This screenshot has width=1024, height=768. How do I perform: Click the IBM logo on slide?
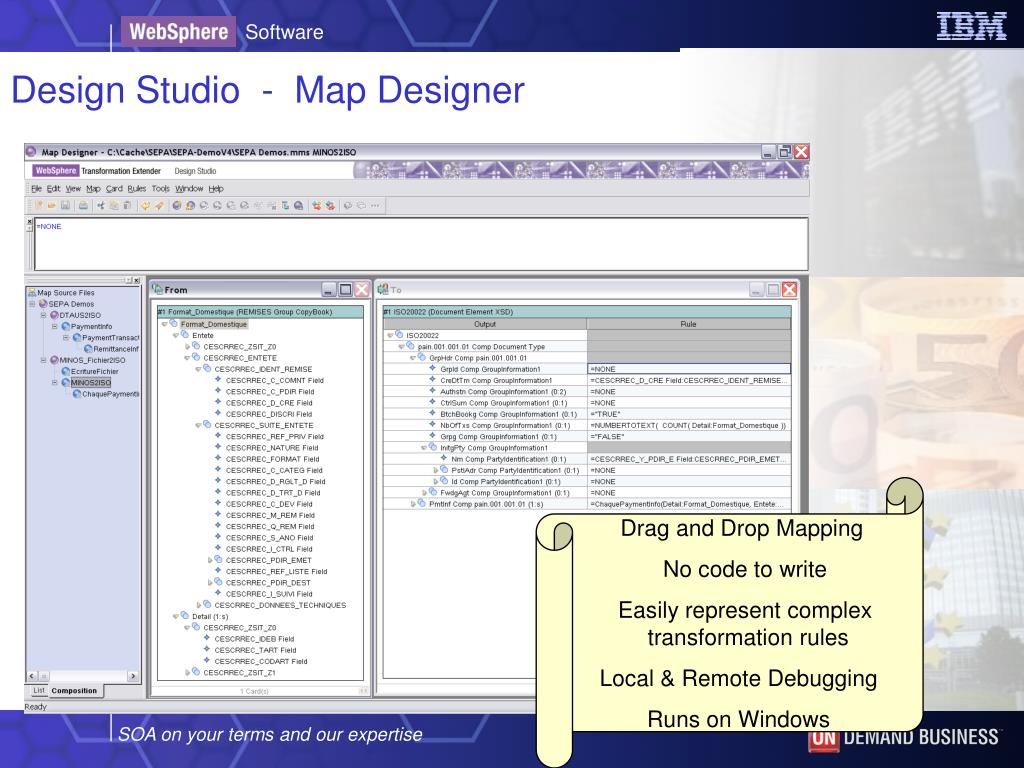coord(971,27)
